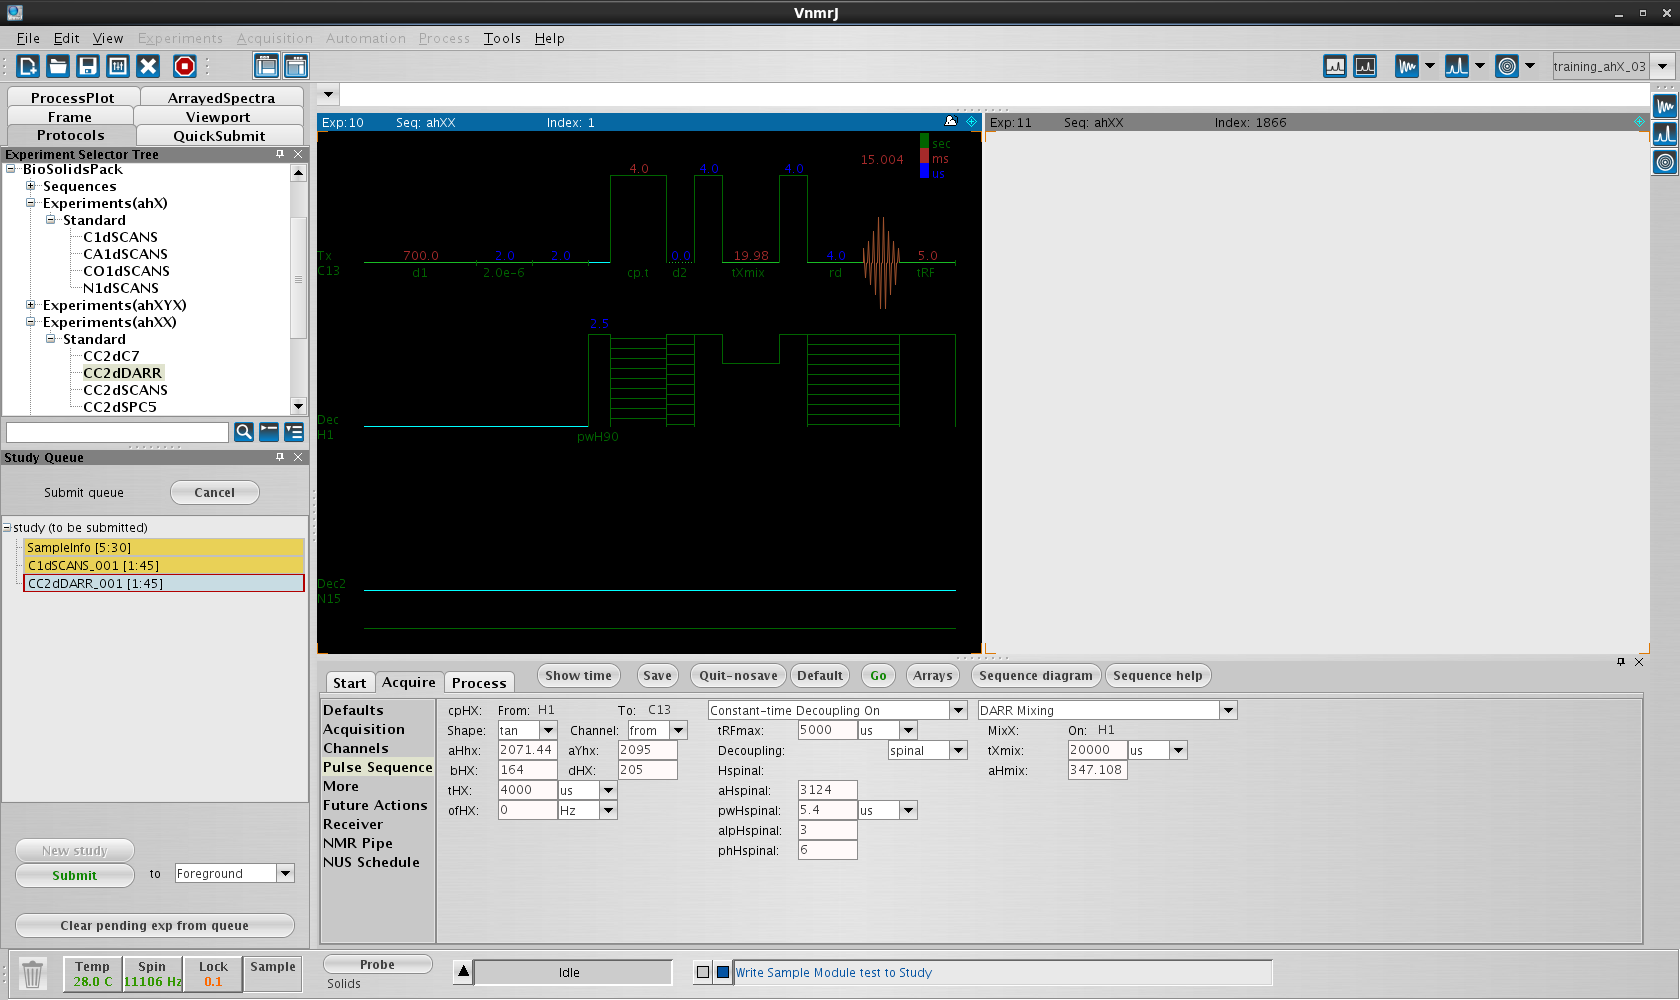The height and width of the screenshot is (1000, 1680).
Task: Click the FID waveform icon in the top toolbar
Action: [x=1407, y=66]
